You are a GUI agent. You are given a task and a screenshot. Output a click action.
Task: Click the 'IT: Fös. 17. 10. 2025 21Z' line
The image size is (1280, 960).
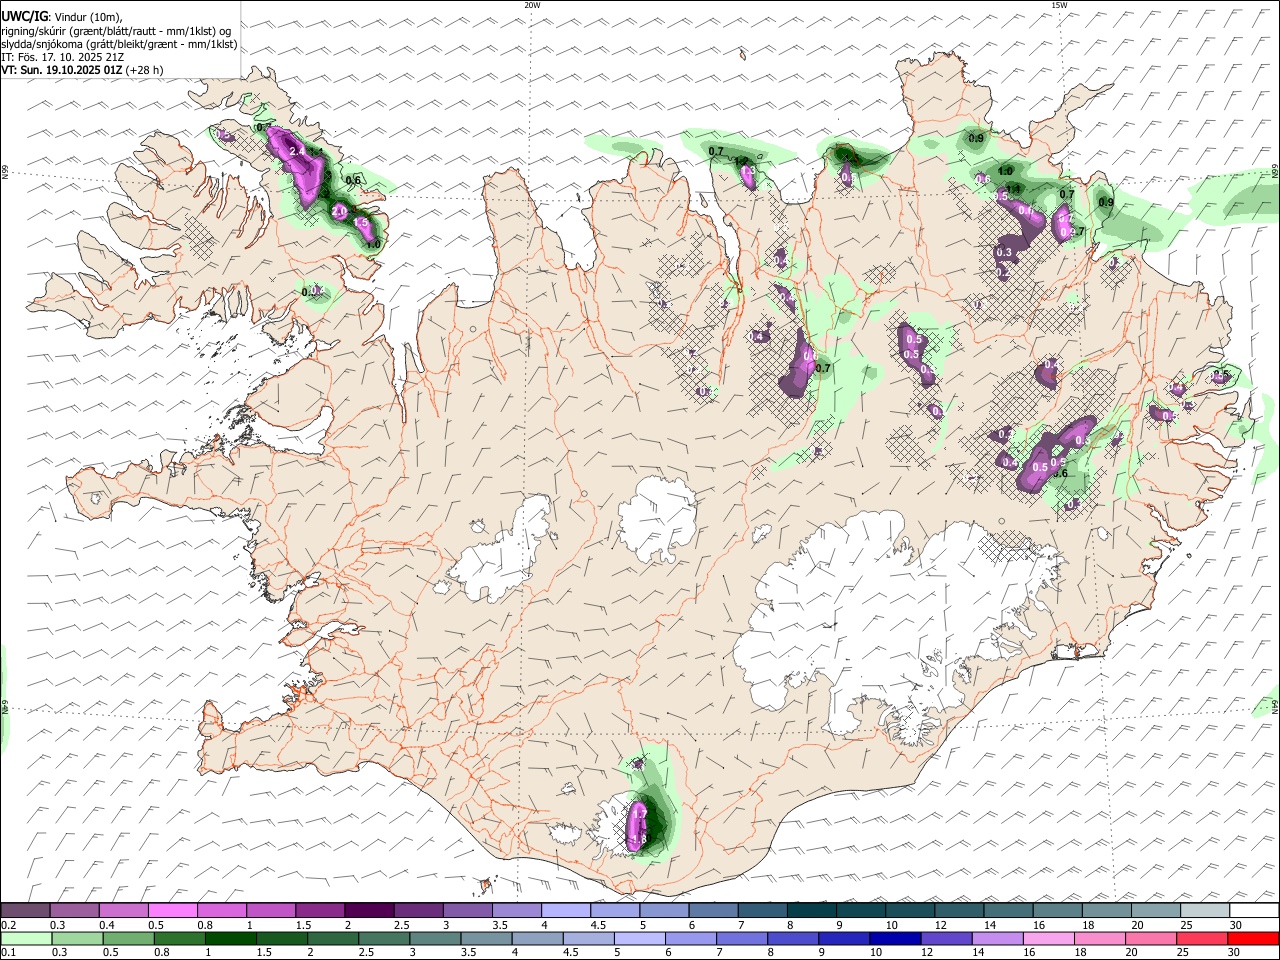(62, 57)
